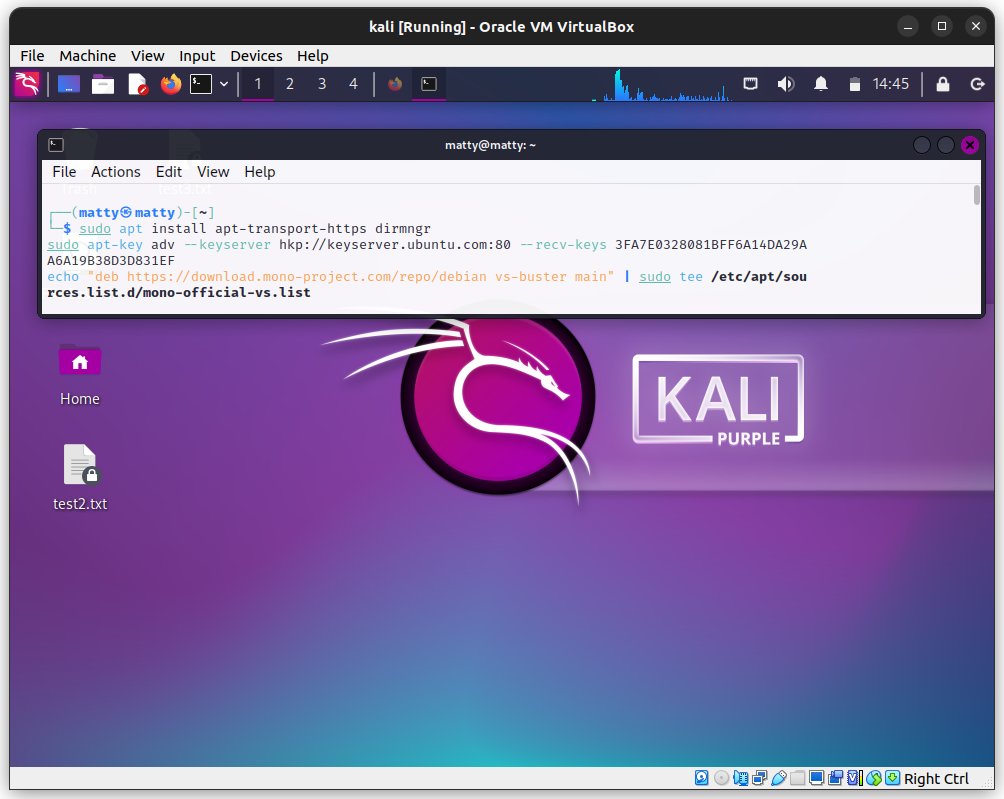Select the terminal window in taskbar

[x=429, y=84]
